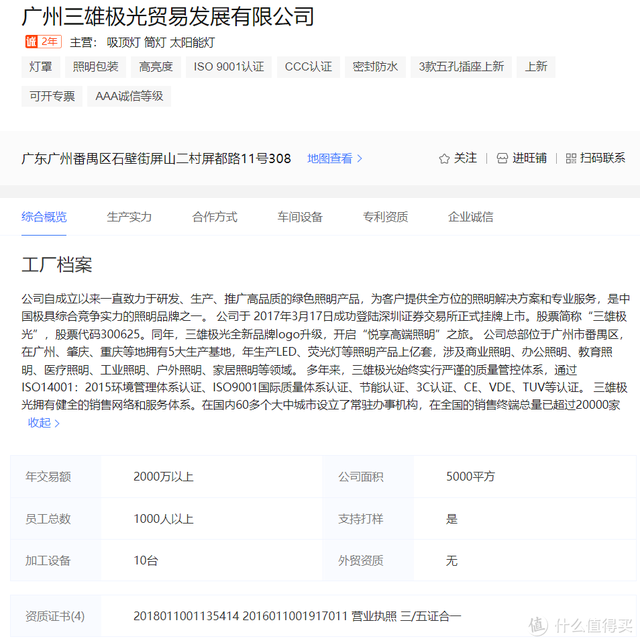Viewport: 640px width, 643px height.
Task: Click the 员工总数 label cell
Action: coord(55,519)
